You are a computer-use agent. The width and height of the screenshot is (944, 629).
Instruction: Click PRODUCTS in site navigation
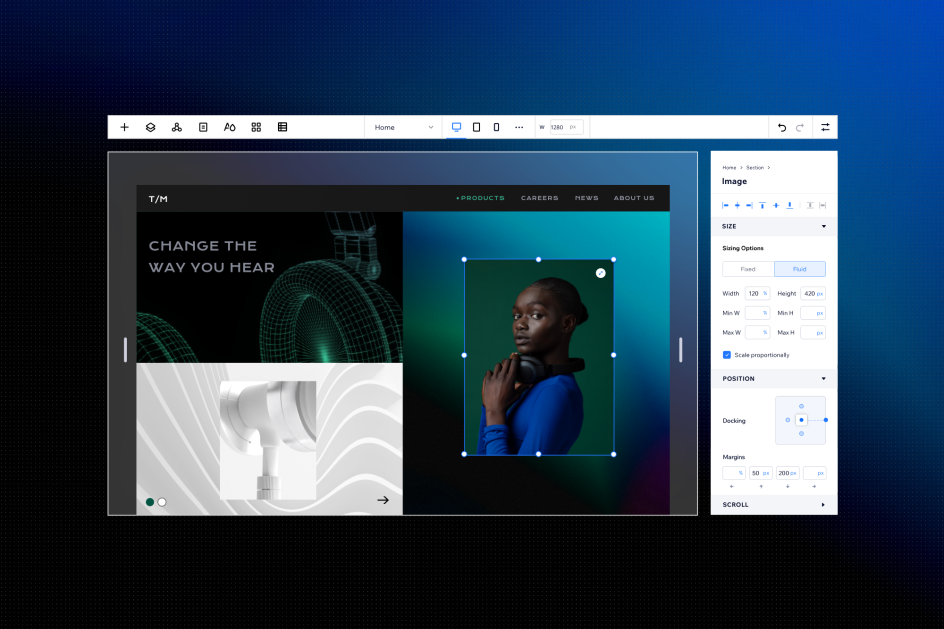tap(481, 198)
